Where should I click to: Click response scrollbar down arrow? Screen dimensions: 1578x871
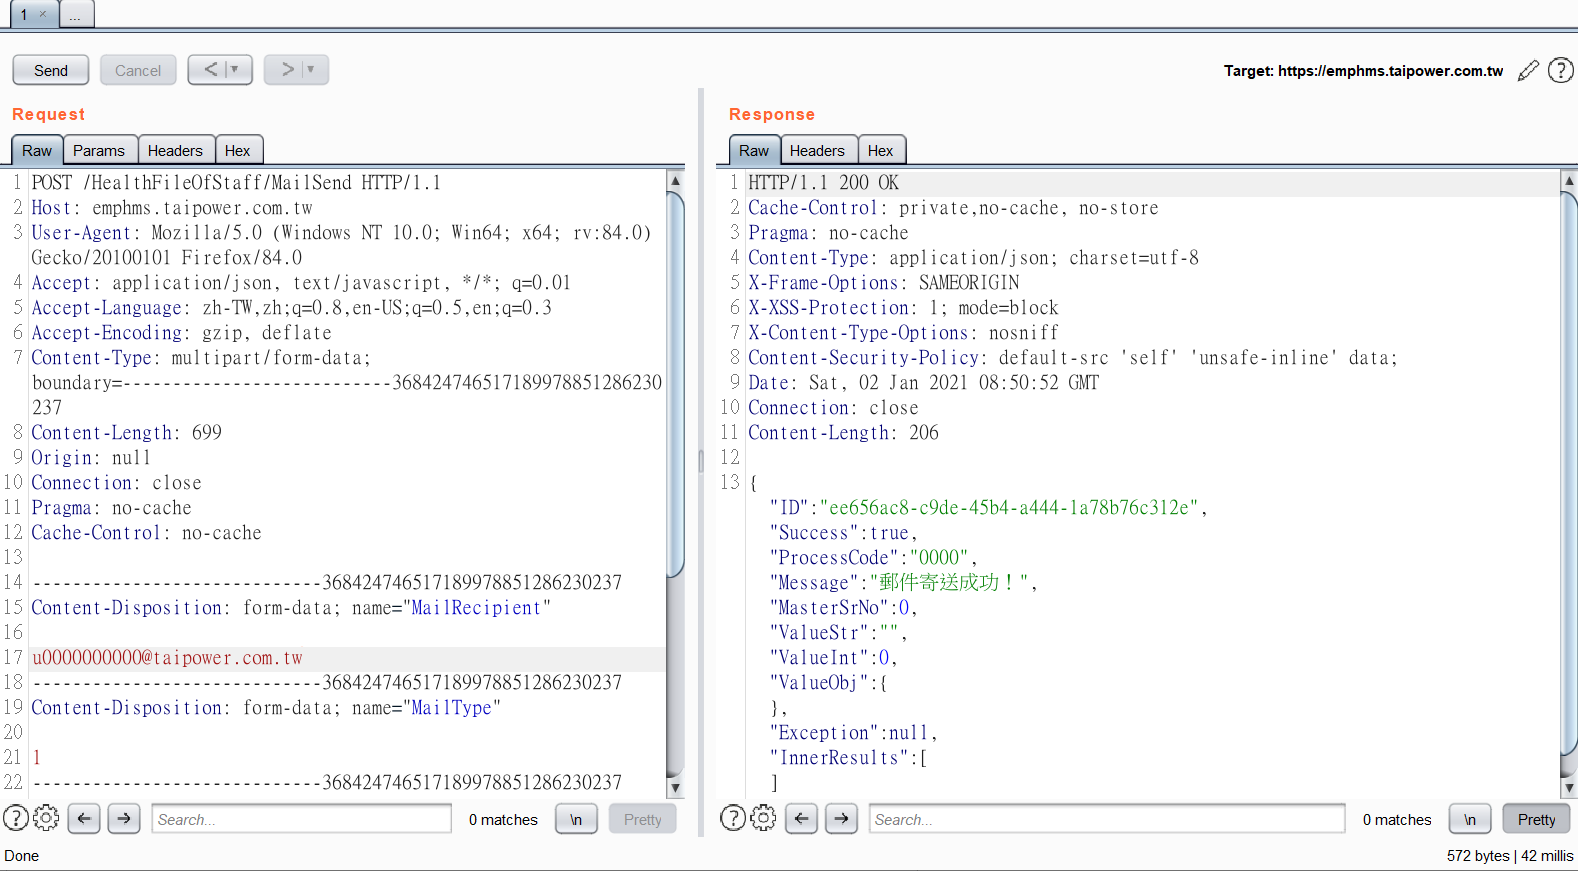click(x=1569, y=788)
